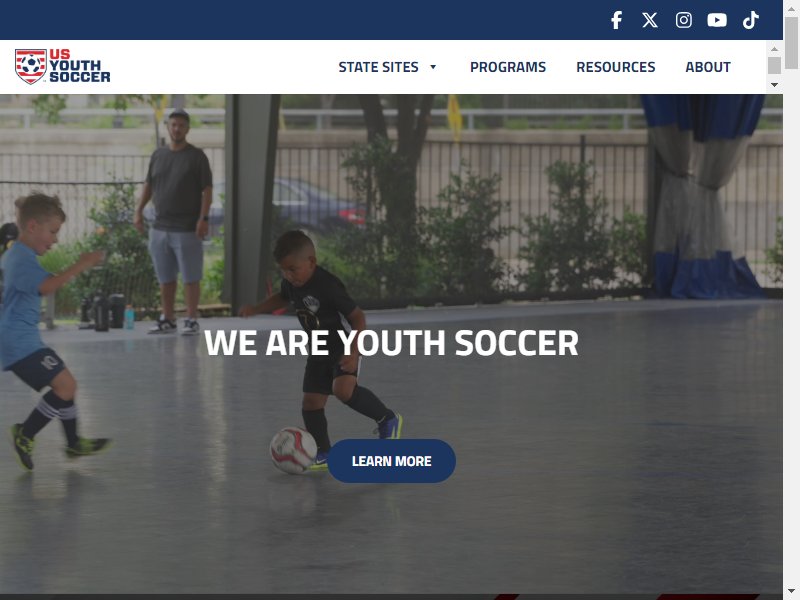This screenshot has height=600, width=800.
Task: Click the Learn More button
Action: click(x=391, y=461)
